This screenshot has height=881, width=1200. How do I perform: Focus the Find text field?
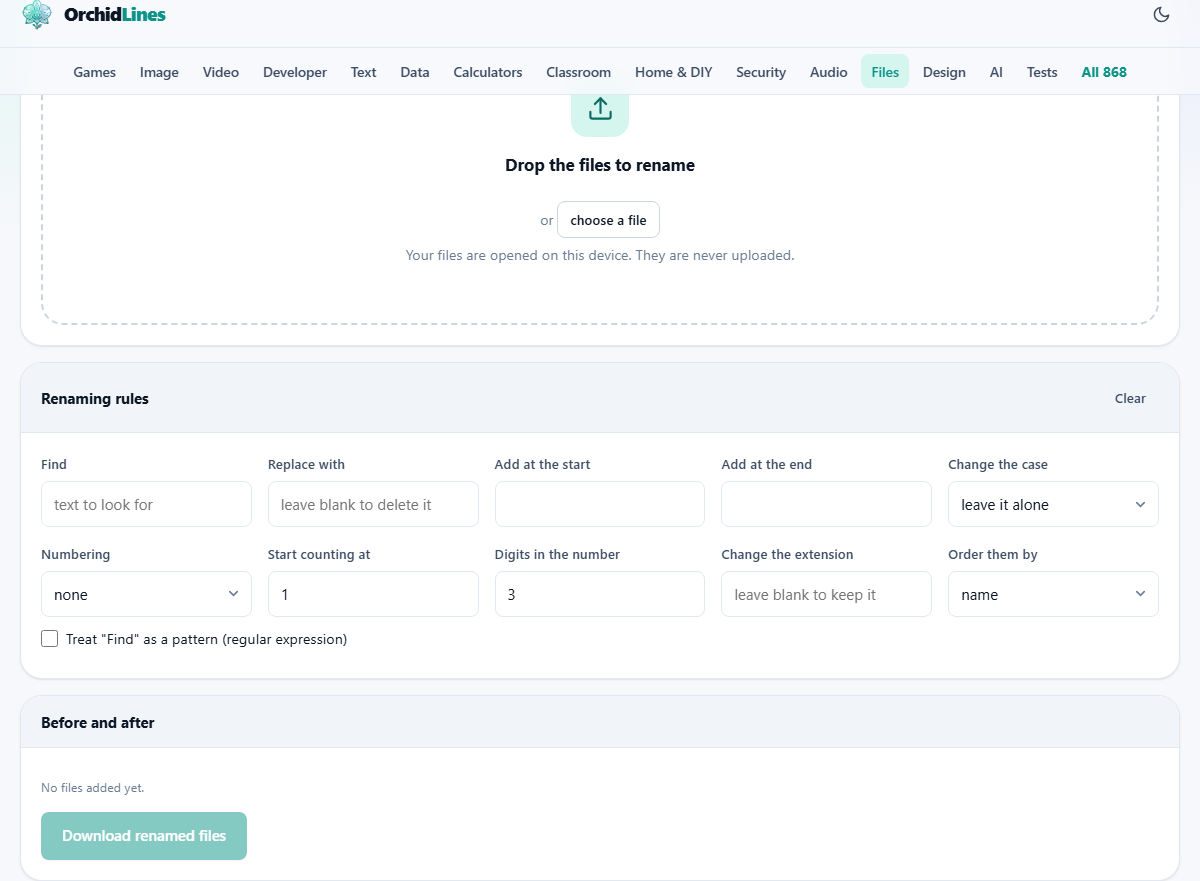(x=146, y=504)
